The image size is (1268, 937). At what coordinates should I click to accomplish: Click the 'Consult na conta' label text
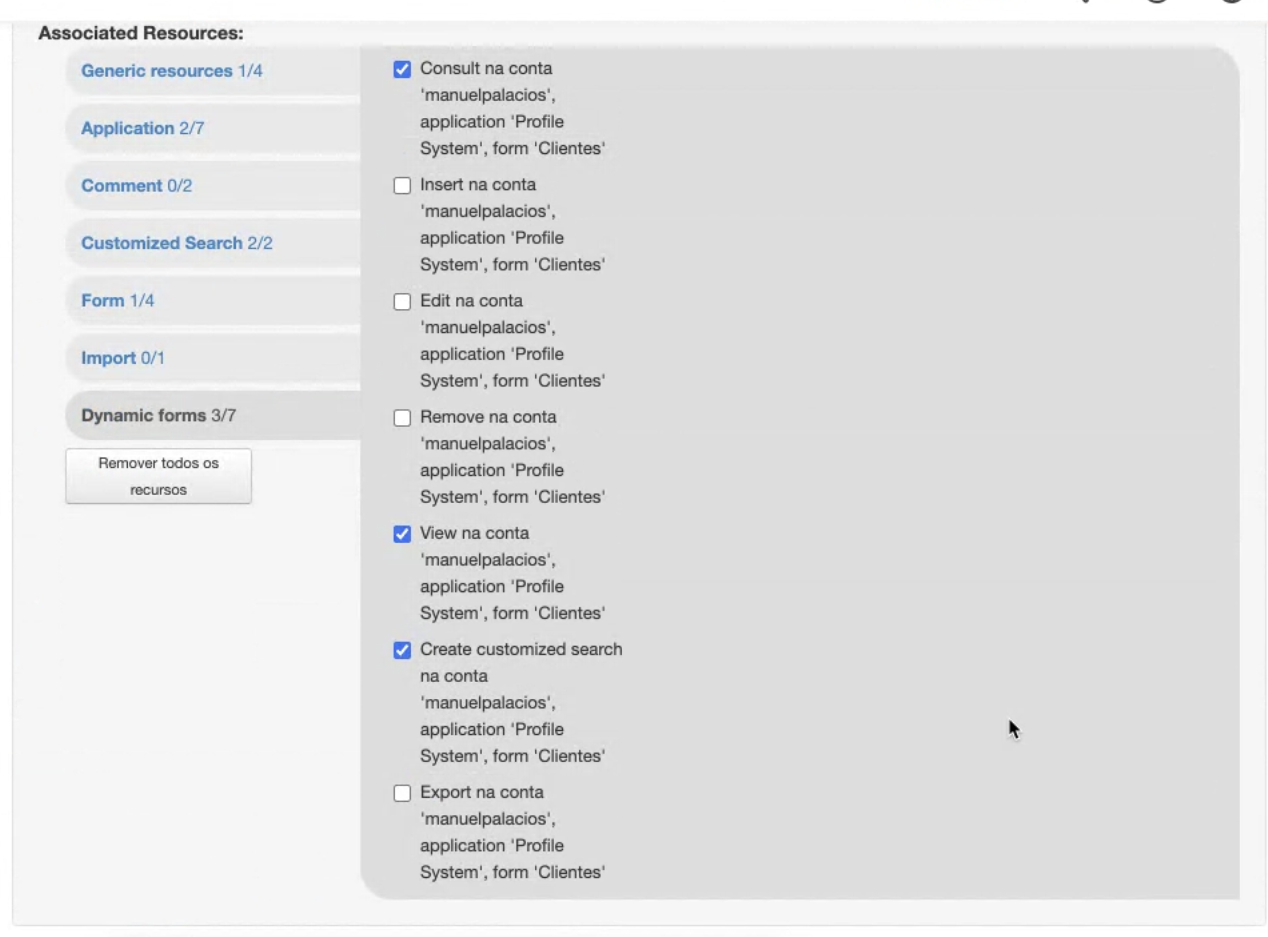click(x=486, y=69)
